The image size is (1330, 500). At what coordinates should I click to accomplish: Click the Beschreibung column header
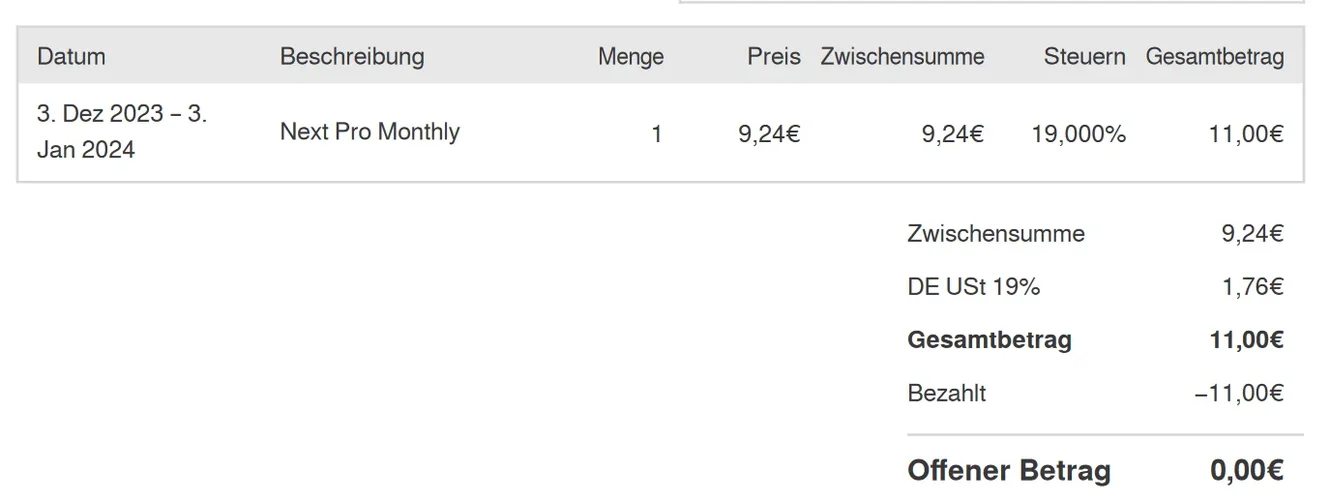point(351,56)
